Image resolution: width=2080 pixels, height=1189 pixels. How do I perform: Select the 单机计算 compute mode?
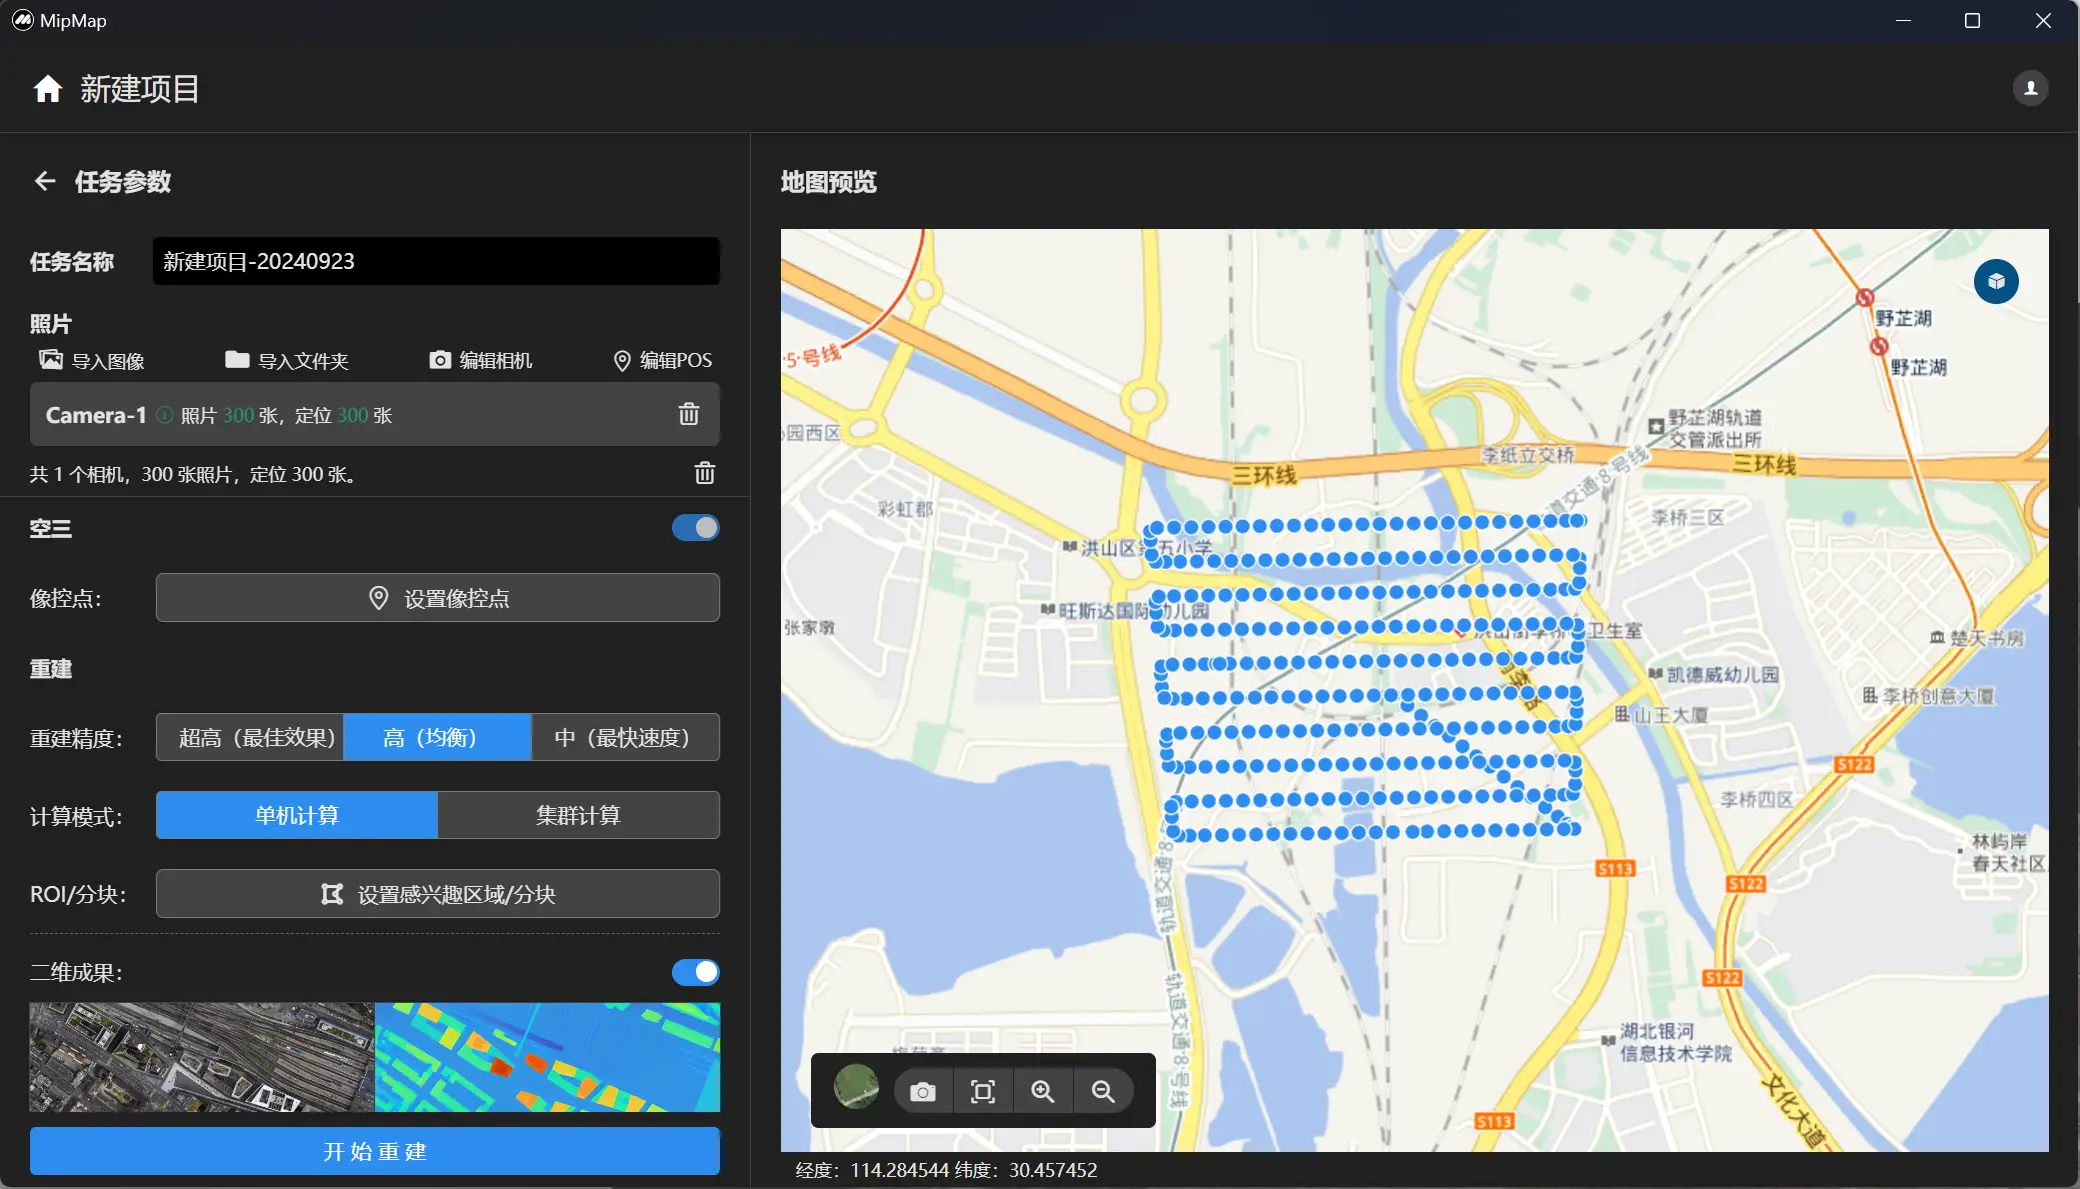[x=296, y=815]
